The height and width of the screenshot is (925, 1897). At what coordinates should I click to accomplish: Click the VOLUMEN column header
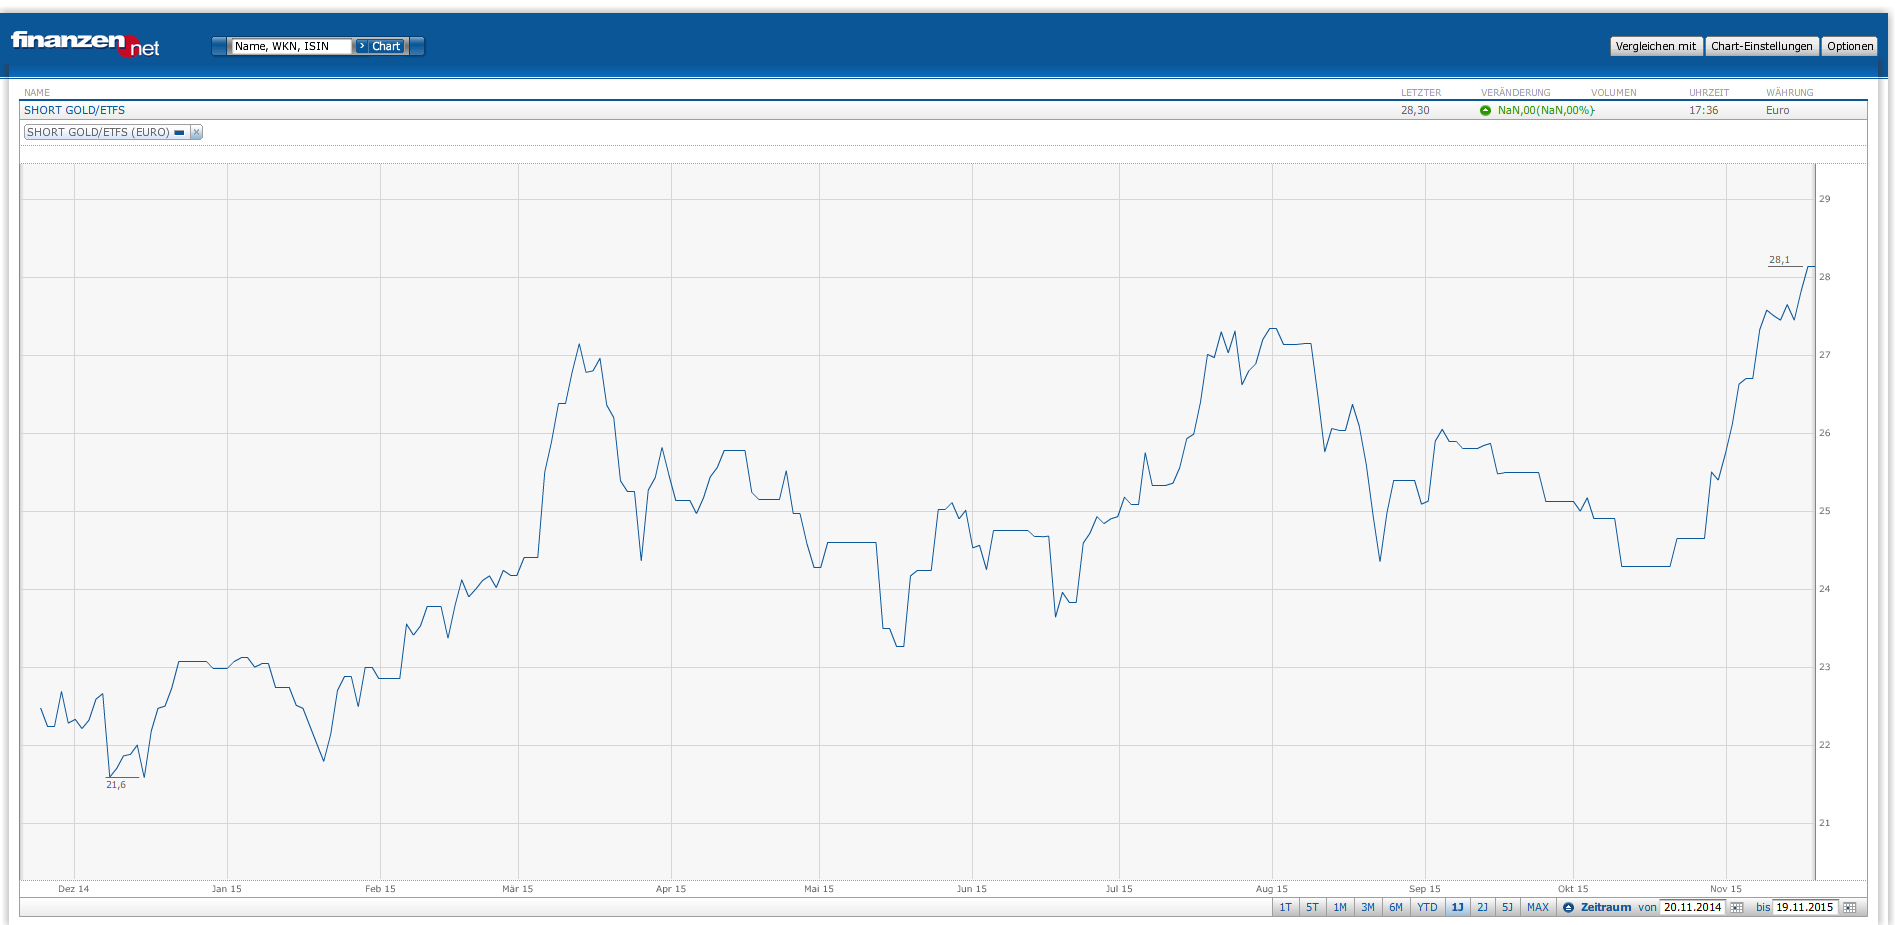1613,93
